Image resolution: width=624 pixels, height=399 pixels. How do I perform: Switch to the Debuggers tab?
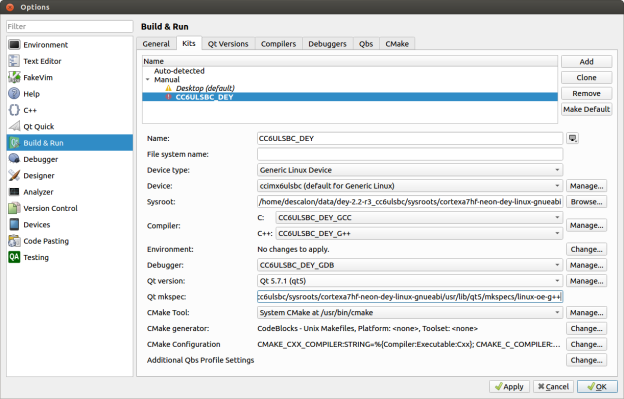[x=328, y=44]
